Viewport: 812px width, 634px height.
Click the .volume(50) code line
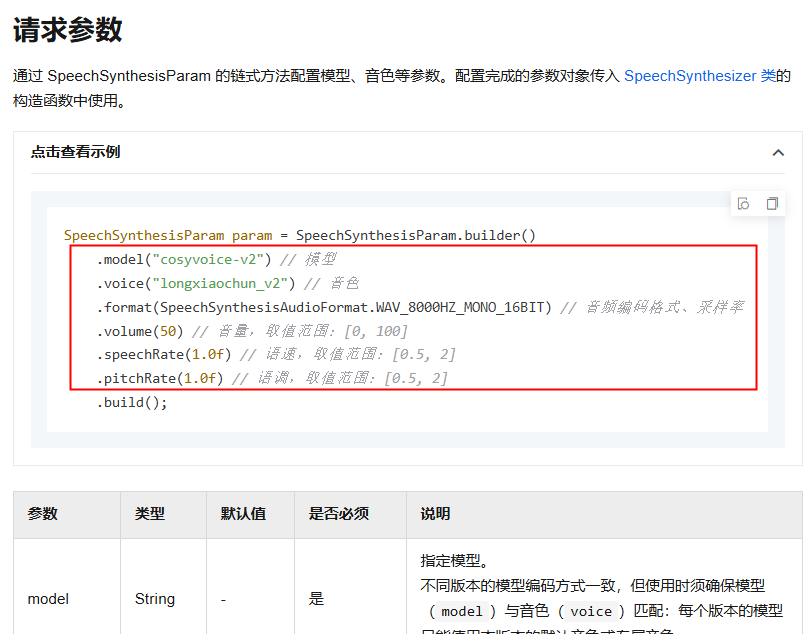tap(140, 331)
